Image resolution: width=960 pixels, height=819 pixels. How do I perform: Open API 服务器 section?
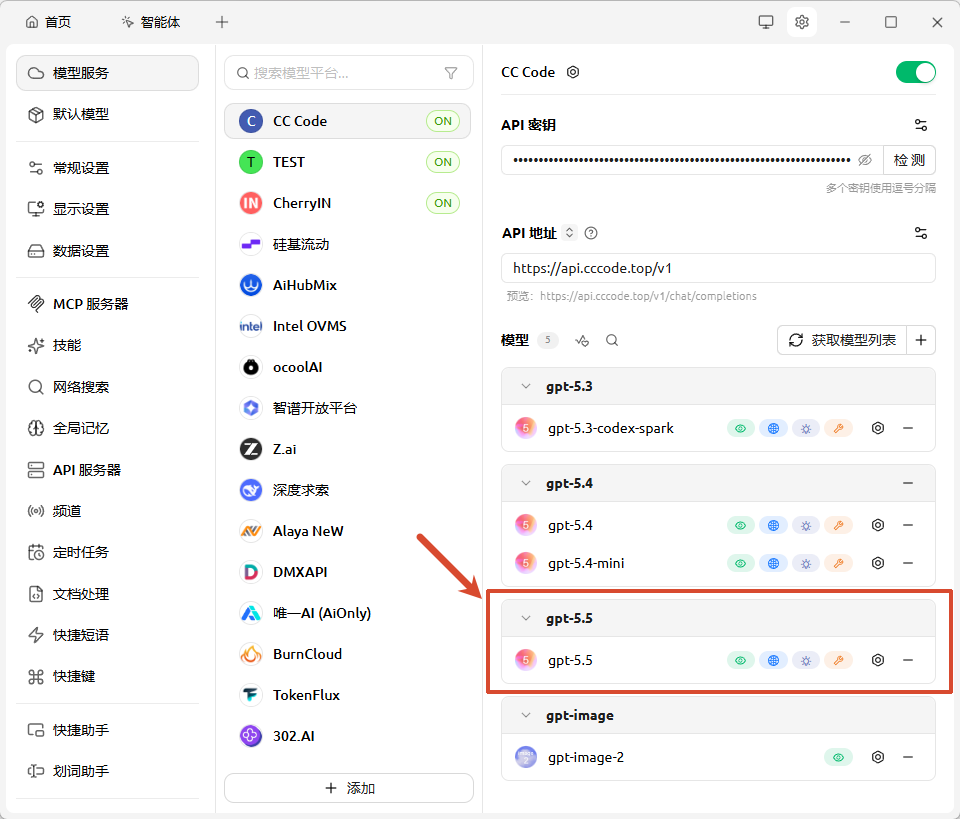tap(107, 470)
